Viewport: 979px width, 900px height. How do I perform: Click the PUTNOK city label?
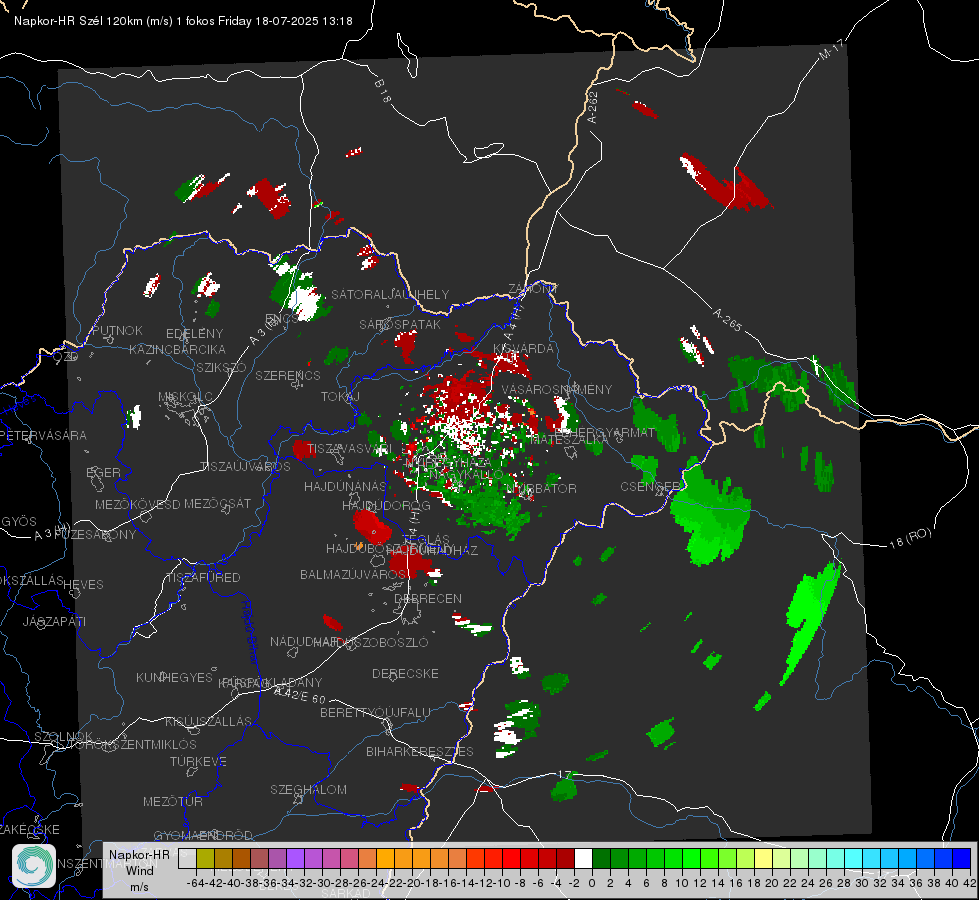pyautogui.click(x=117, y=330)
